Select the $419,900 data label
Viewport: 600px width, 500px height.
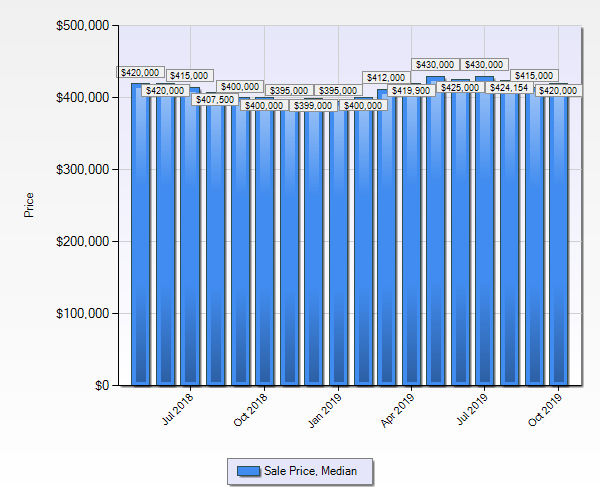(x=411, y=91)
